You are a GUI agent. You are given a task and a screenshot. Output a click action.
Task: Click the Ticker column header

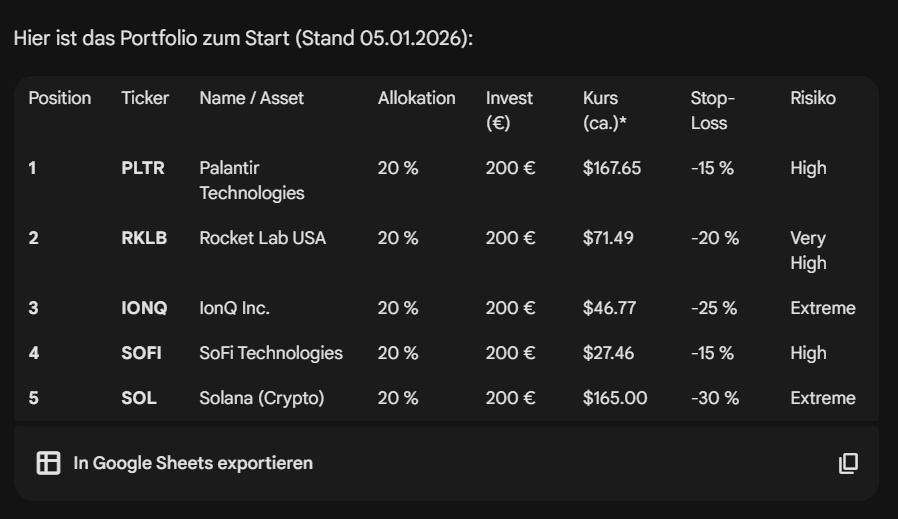pyautogui.click(x=145, y=98)
